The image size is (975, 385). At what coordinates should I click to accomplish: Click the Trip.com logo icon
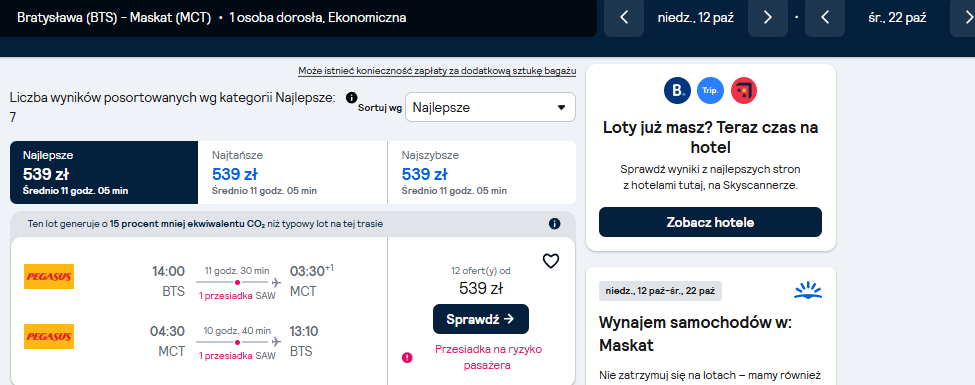point(710,90)
